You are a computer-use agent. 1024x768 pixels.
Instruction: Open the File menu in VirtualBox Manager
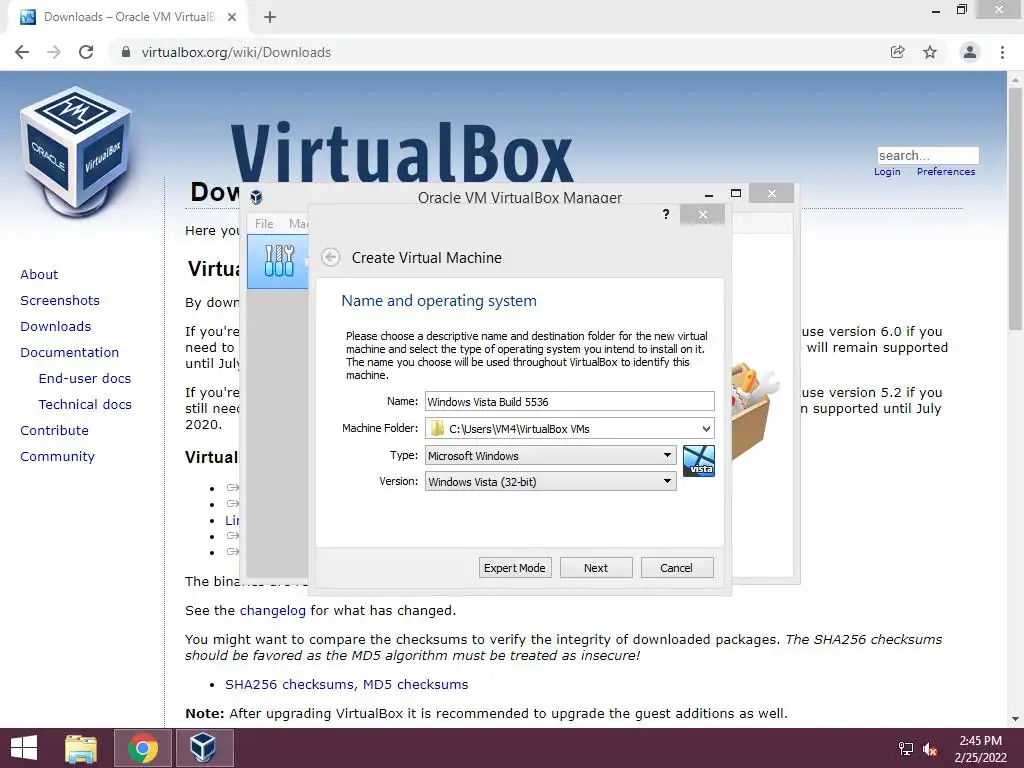(264, 223)
